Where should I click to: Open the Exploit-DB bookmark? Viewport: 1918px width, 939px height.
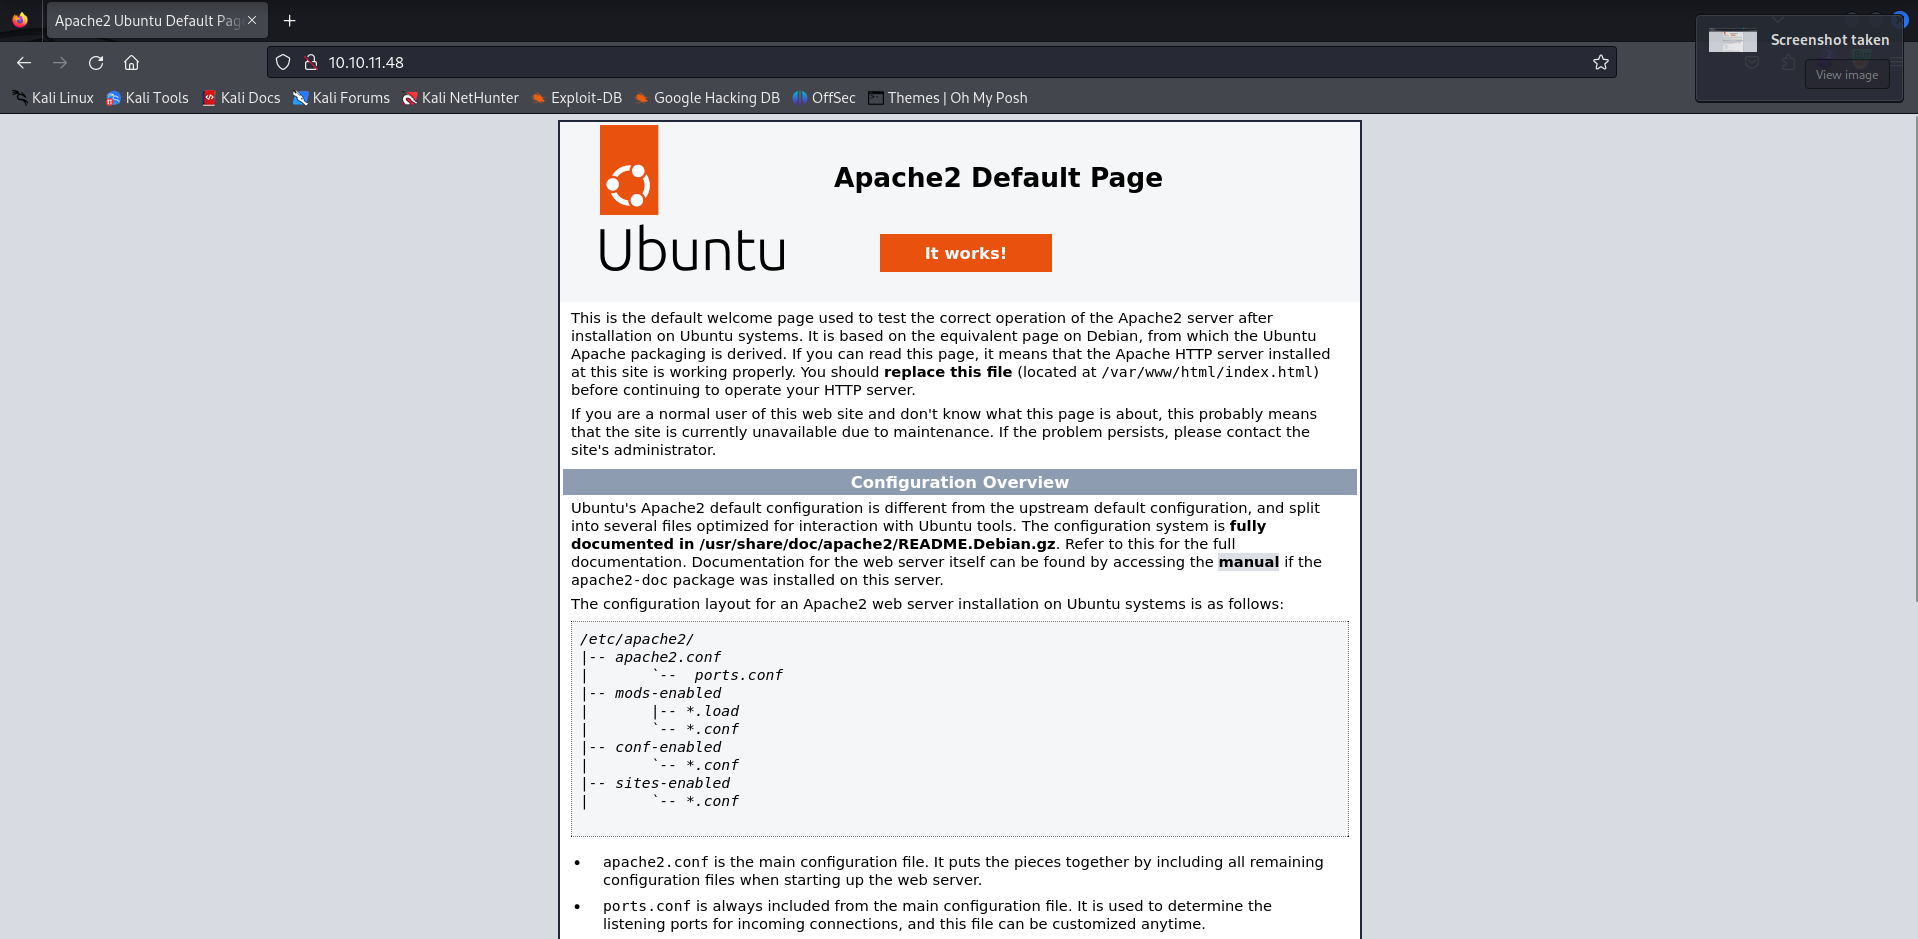click(576, 98)
